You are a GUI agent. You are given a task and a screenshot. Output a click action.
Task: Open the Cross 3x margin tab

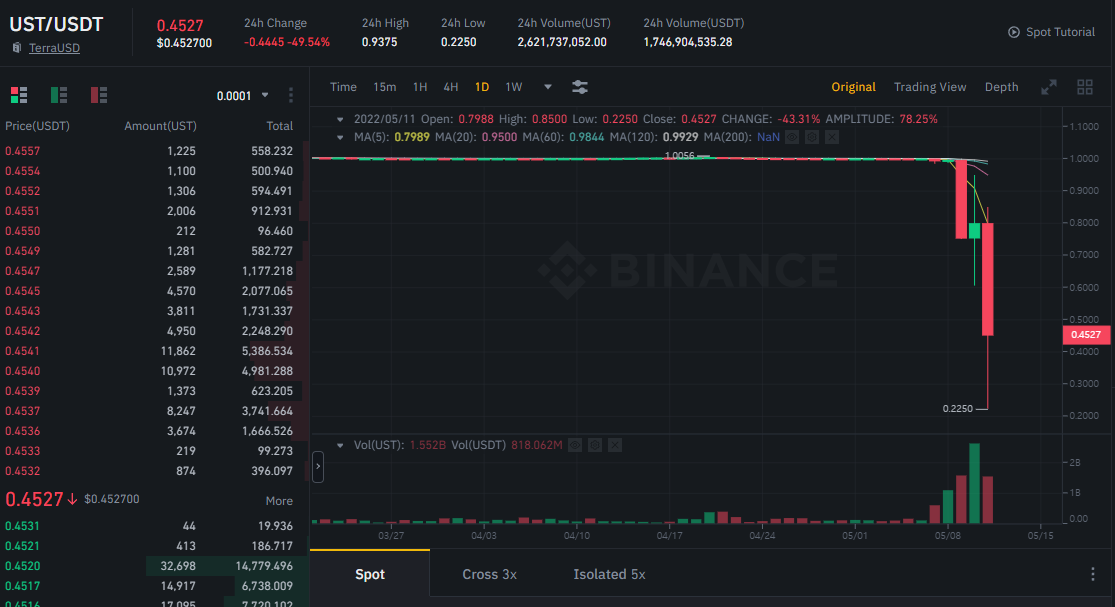coord(489,574)
